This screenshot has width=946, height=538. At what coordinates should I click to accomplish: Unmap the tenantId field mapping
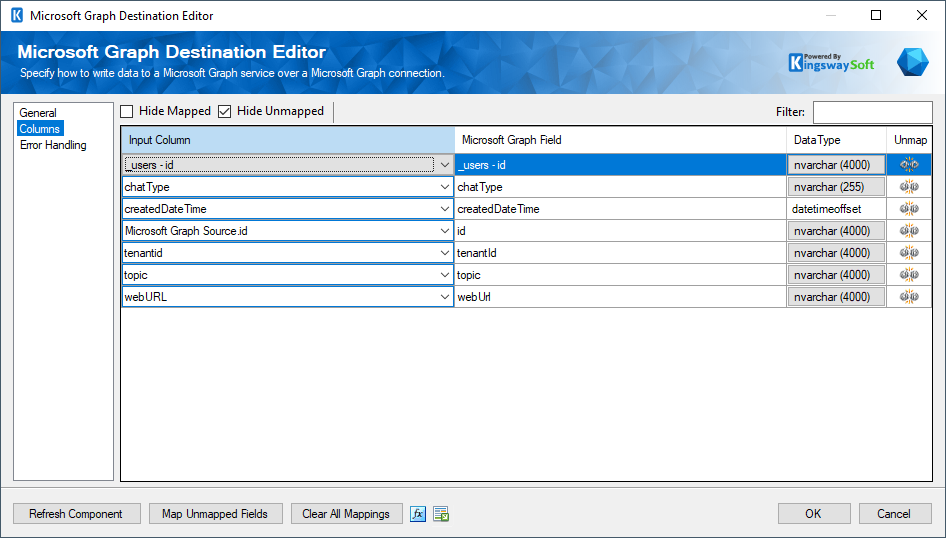[909, 253]
